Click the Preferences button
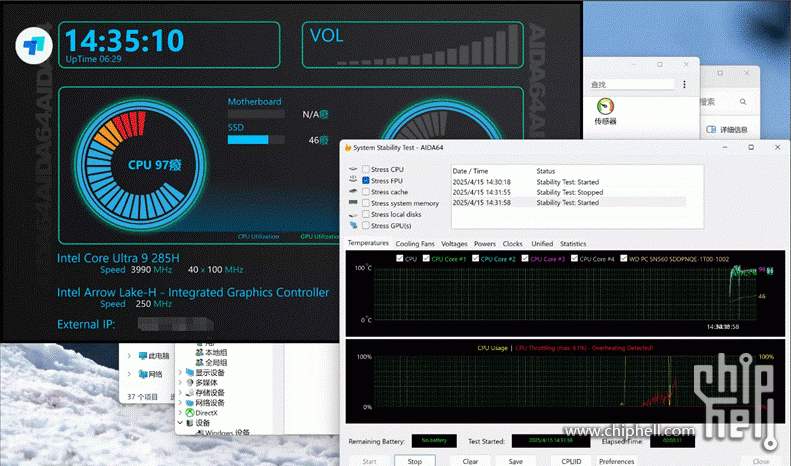The image size is (791, 466). [616, 461]
